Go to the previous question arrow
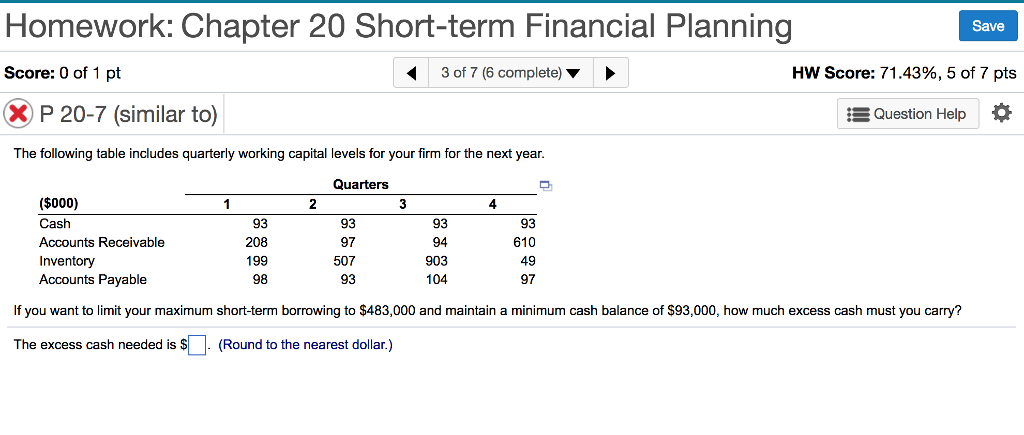1024x435 pixels. pyautogui.click(x=411, y=73)
